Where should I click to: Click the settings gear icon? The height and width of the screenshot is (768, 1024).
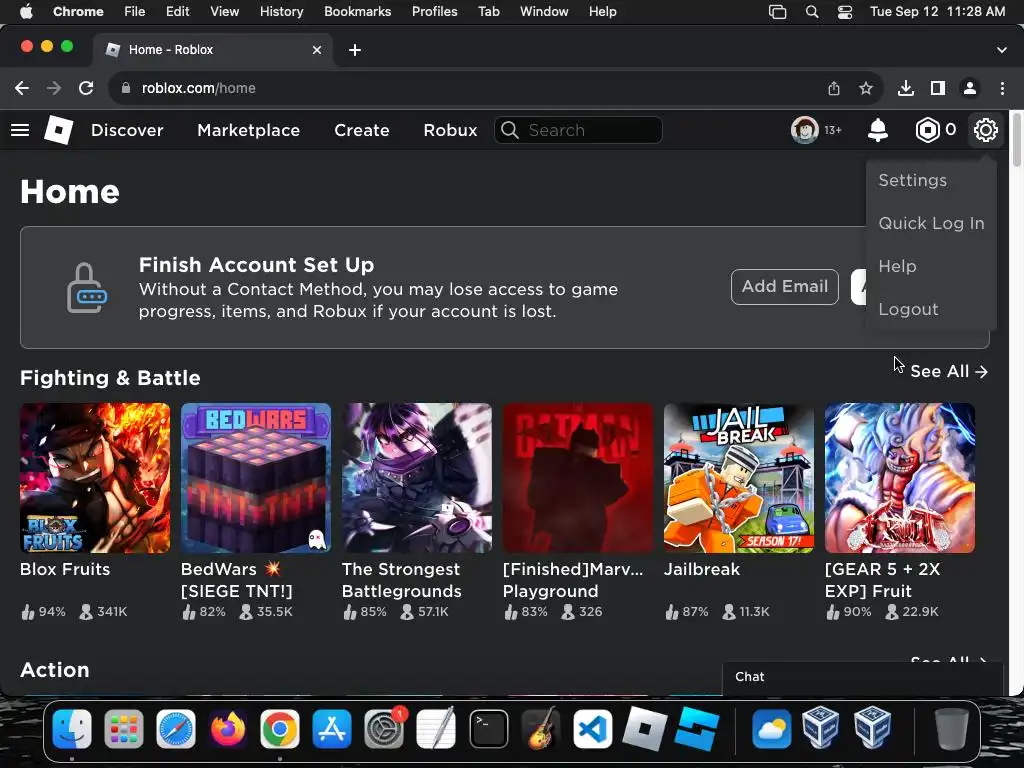point(985,130)
